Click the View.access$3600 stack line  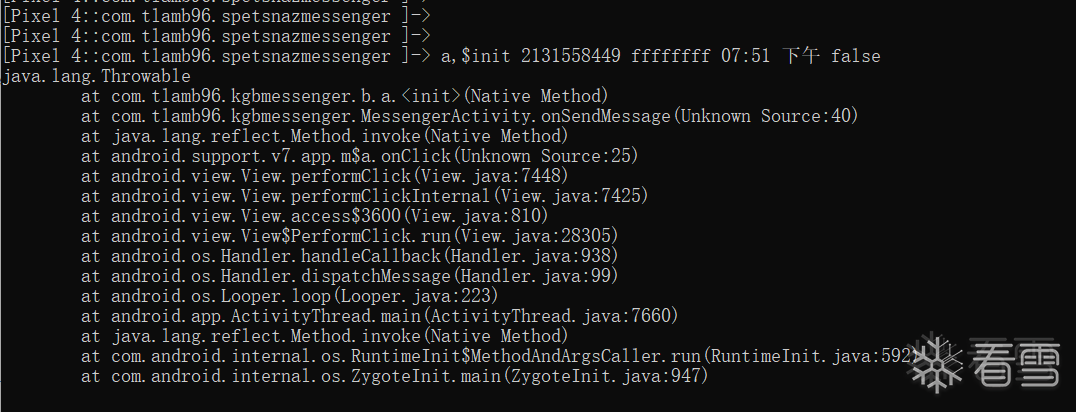(314, 216)
